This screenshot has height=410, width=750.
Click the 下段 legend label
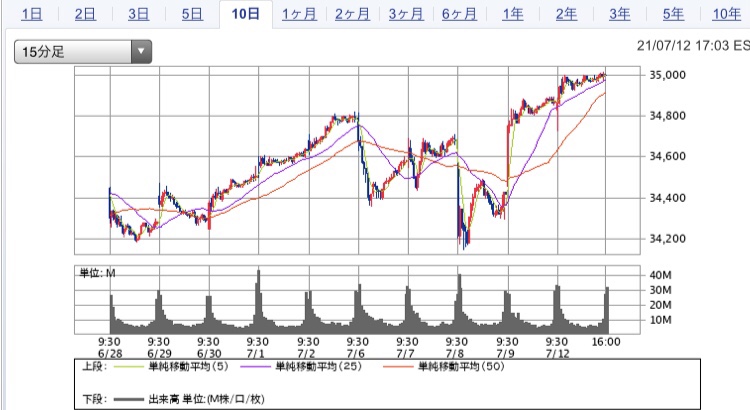pyautogui.click(x=95, y=399)
